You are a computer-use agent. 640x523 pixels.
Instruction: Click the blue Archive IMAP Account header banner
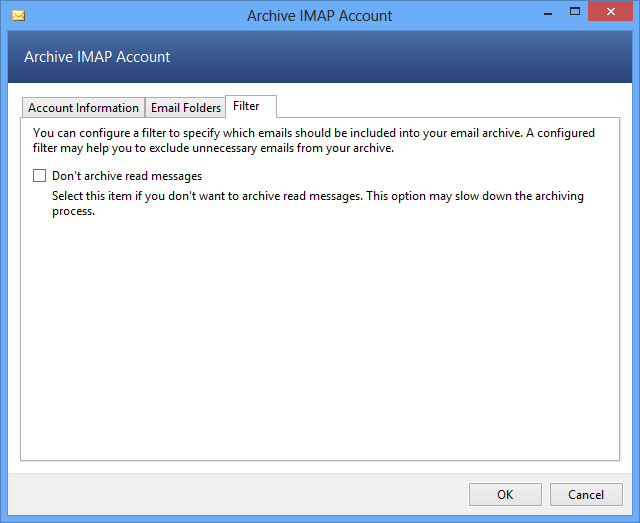click(320, 58)
